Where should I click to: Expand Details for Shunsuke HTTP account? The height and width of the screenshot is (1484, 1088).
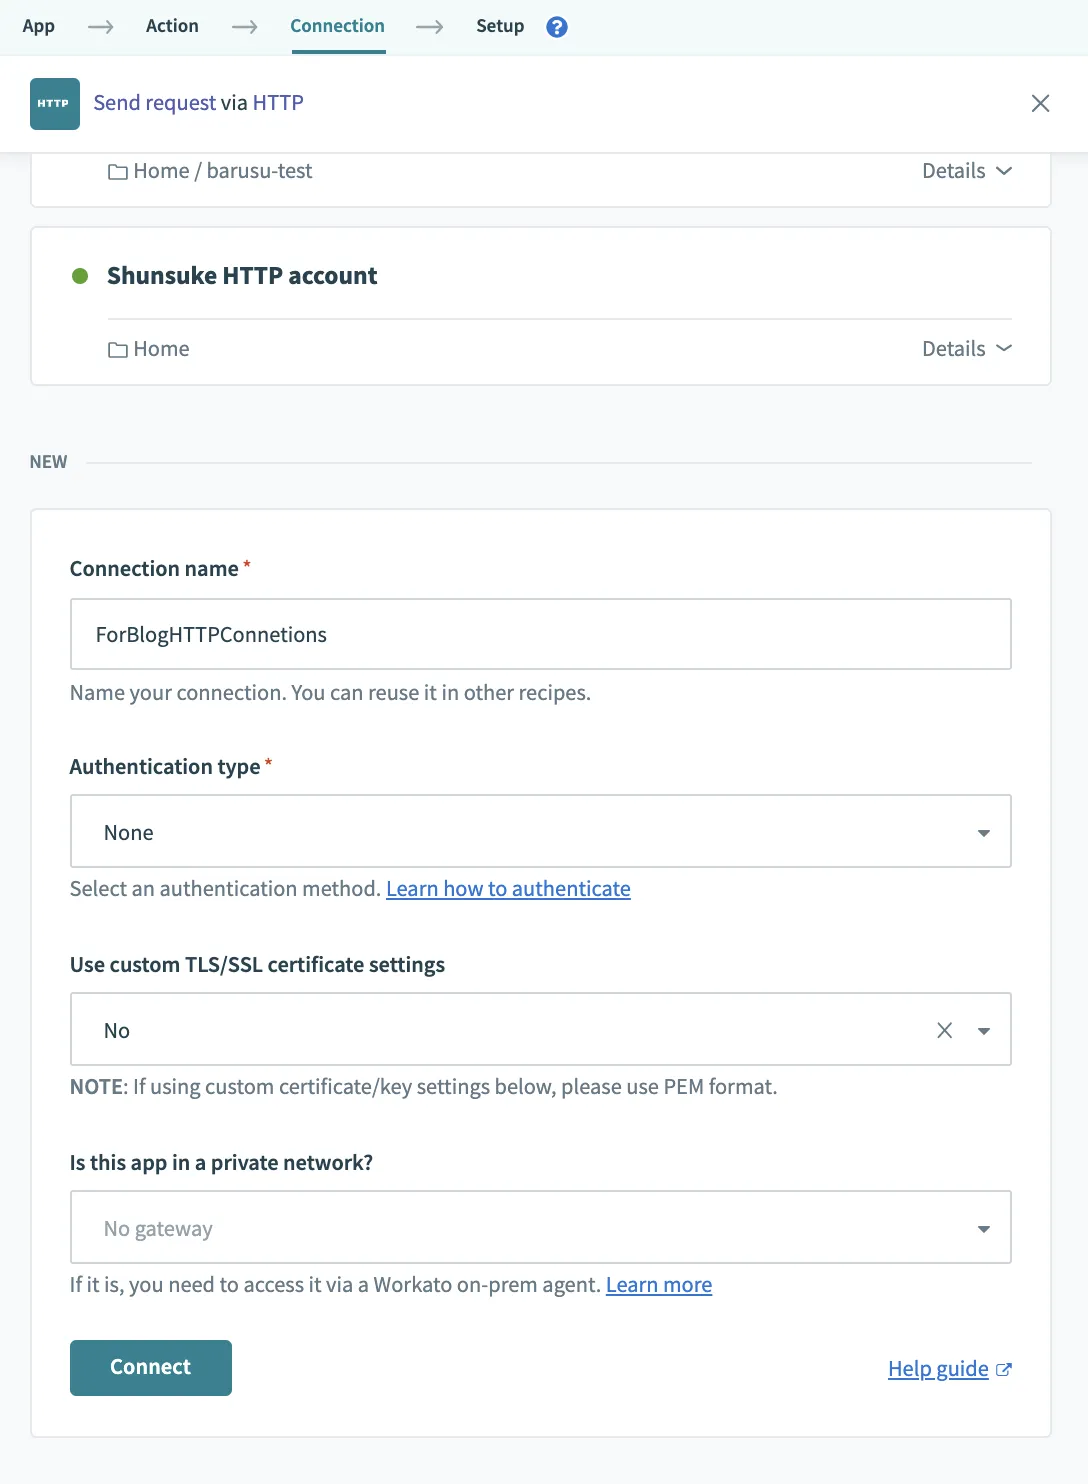point(966,349)
